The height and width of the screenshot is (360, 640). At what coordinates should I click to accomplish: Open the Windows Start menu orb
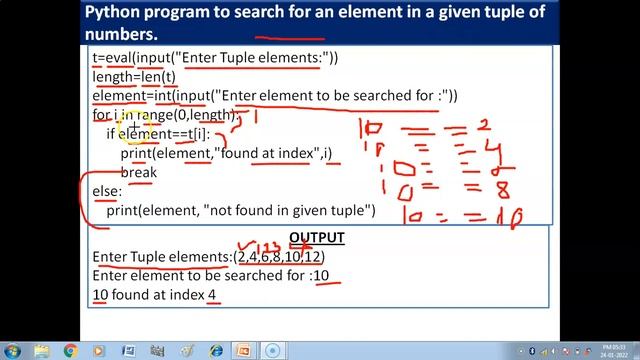point(12,351)
